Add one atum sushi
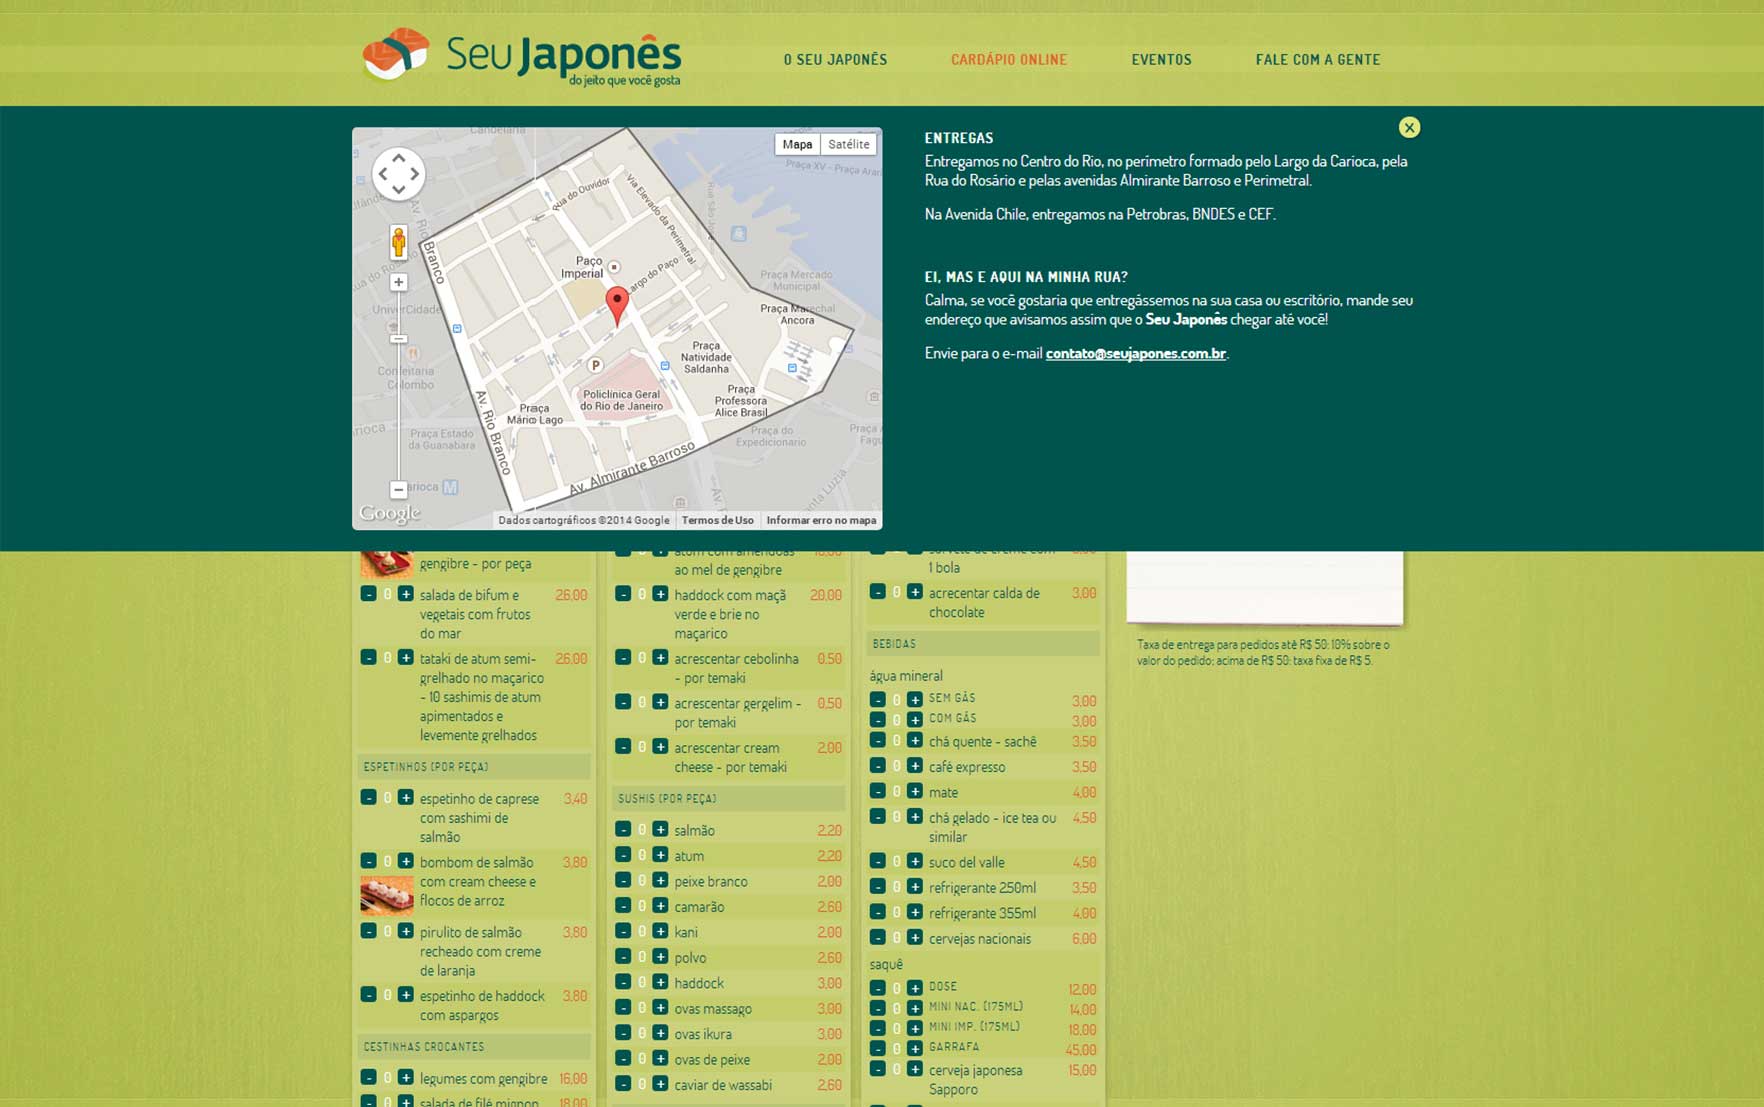The width and height of the screenshot is (1764, 1107). [x=660, y=855]
